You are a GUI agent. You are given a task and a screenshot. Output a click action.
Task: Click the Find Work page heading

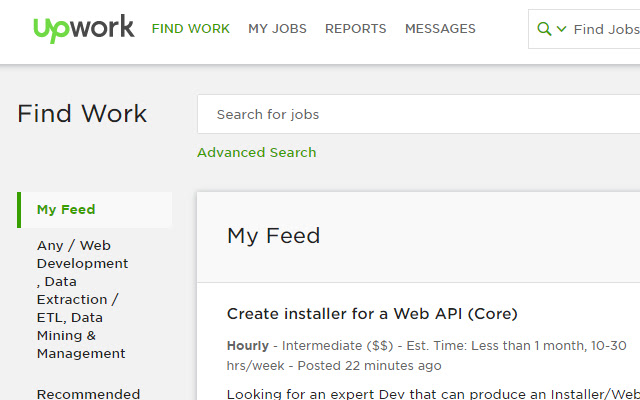(x=82, y=113)
